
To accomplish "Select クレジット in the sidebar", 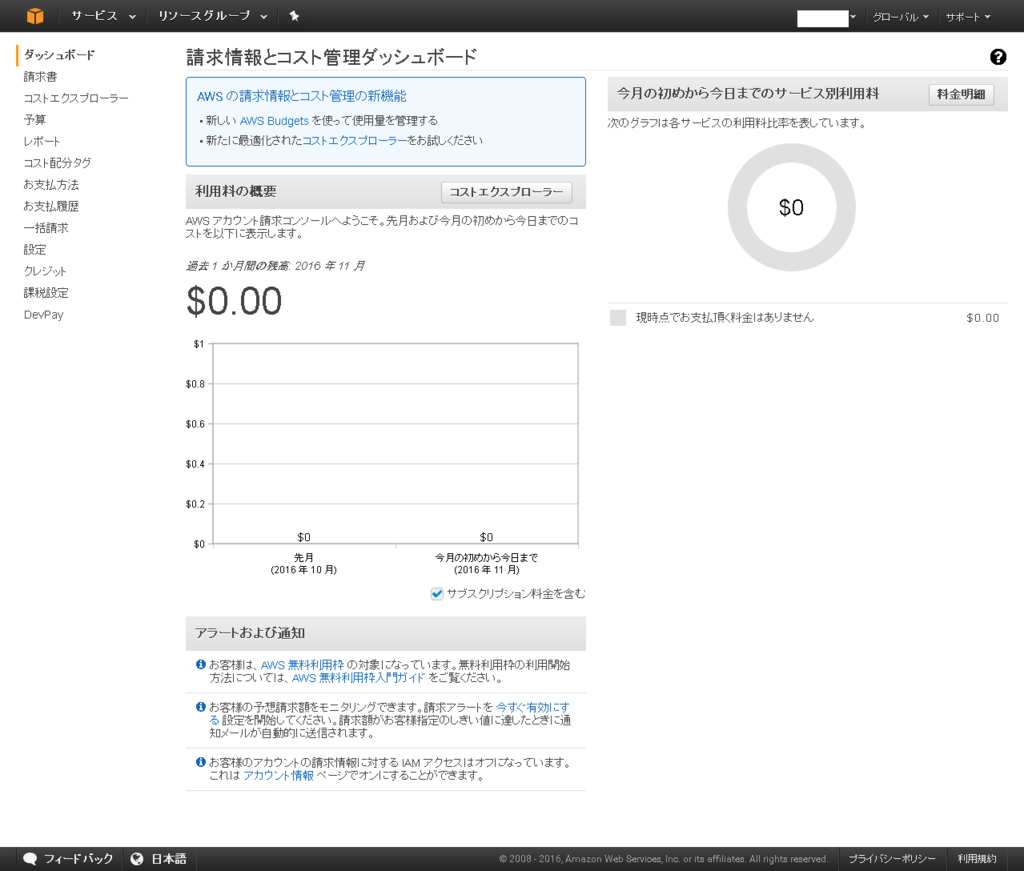I will coord(45,271).
